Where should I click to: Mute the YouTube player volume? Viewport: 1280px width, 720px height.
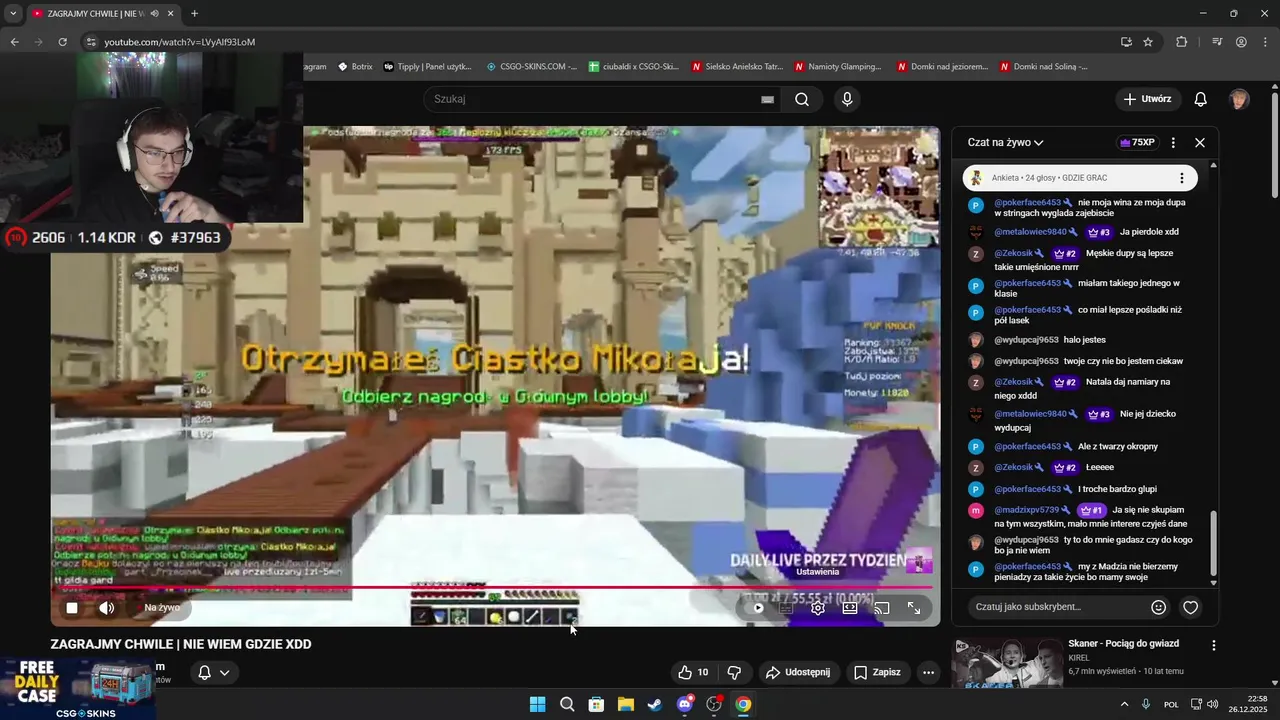click(107, 608)
